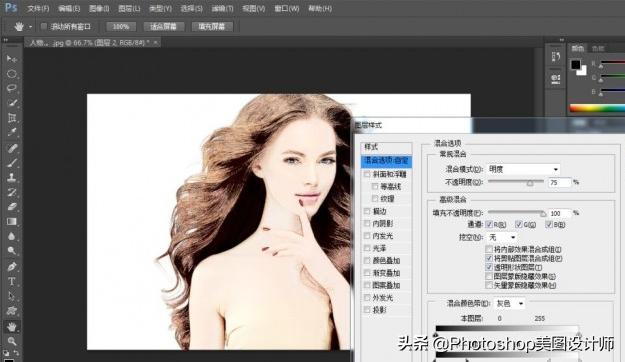Select the Elliptical Marquee tool
This screenshot has width=625, height=362.
pos(12,74)
